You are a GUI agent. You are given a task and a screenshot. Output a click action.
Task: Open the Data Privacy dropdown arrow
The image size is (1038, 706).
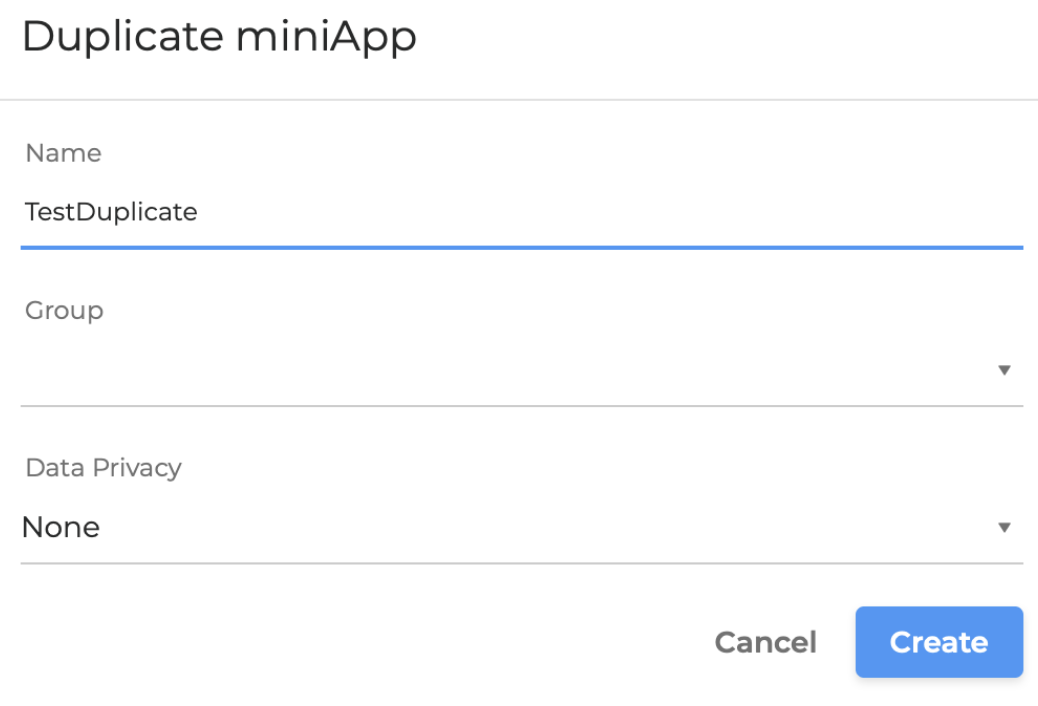coord(1005,527)
